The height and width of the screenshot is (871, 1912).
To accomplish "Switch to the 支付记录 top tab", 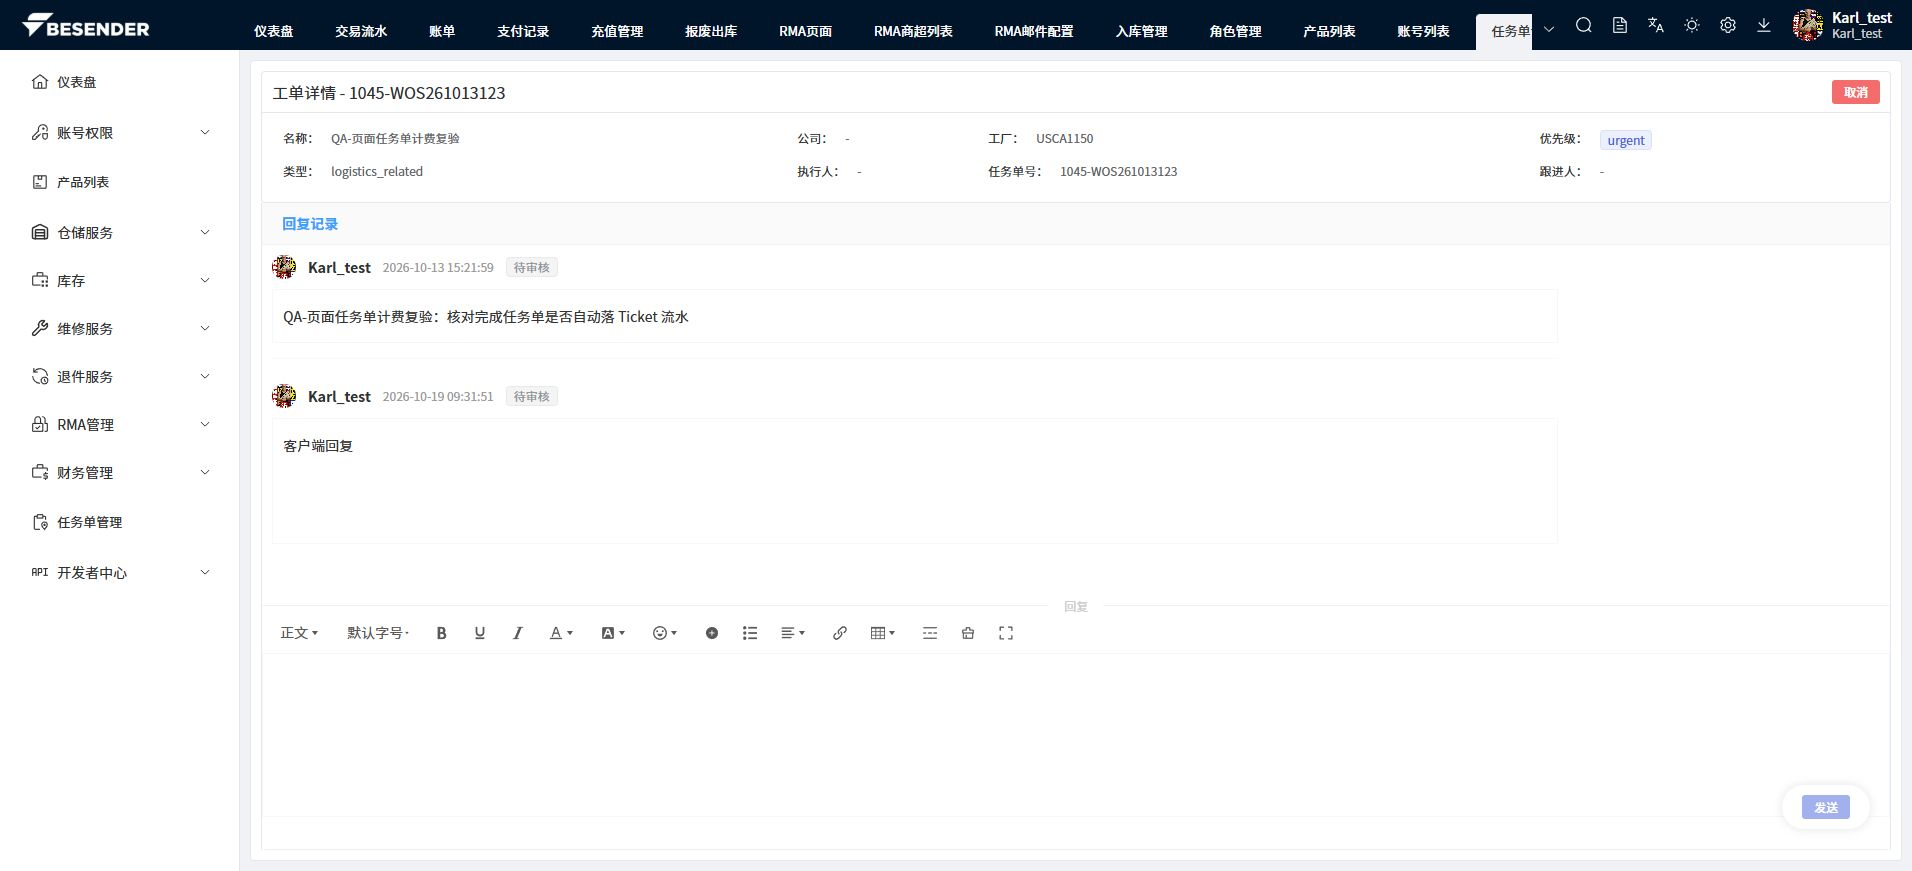I will point(523,31).
